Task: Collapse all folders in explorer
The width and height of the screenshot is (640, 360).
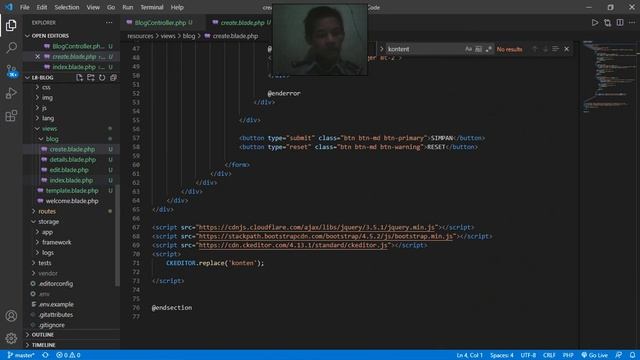Action: pyautogui.click(x=113, y=78)
